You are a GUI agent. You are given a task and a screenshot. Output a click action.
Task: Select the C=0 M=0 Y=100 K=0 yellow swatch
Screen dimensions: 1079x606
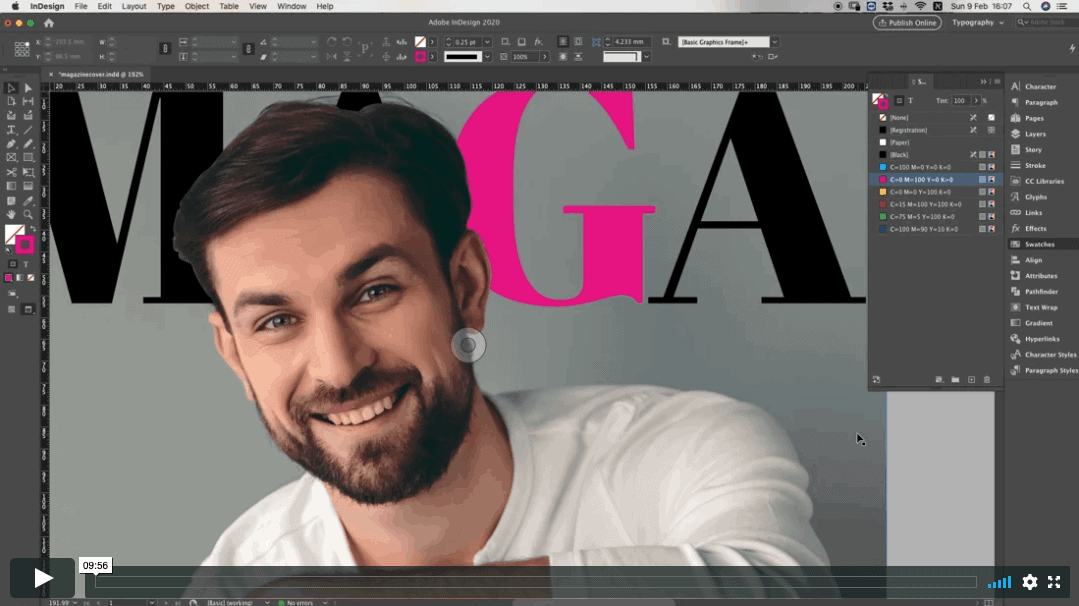tap(920, 192)
